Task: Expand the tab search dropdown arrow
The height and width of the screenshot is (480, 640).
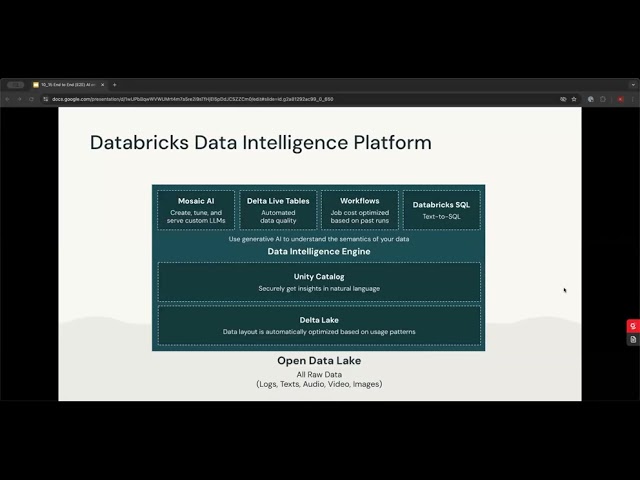Action: pos(633,85)
